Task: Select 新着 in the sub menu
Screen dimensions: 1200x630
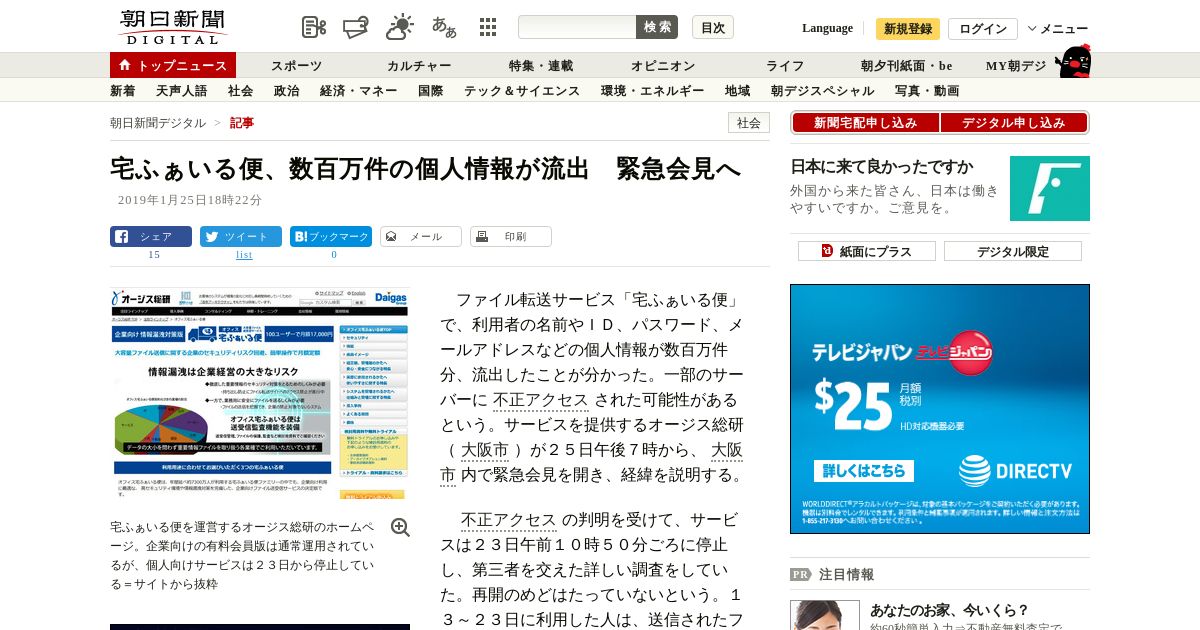Action: [123, 91]
